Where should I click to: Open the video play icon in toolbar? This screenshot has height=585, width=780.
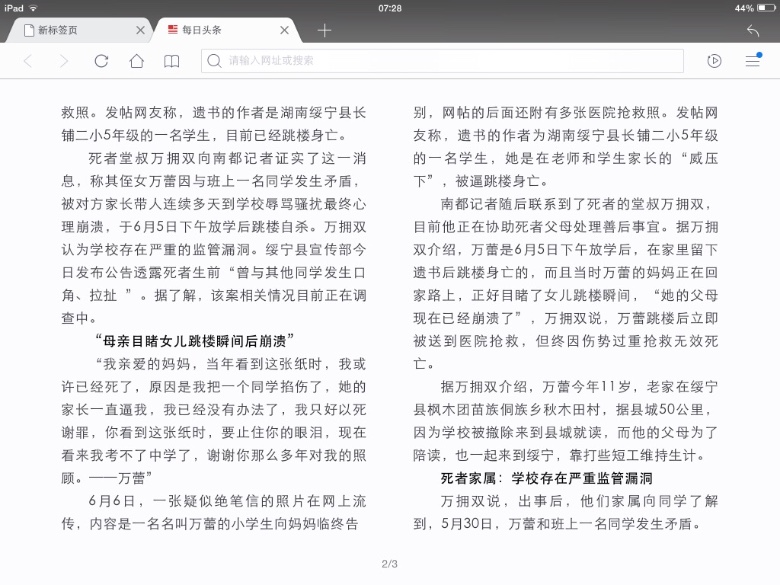click(x=714, y=61)
